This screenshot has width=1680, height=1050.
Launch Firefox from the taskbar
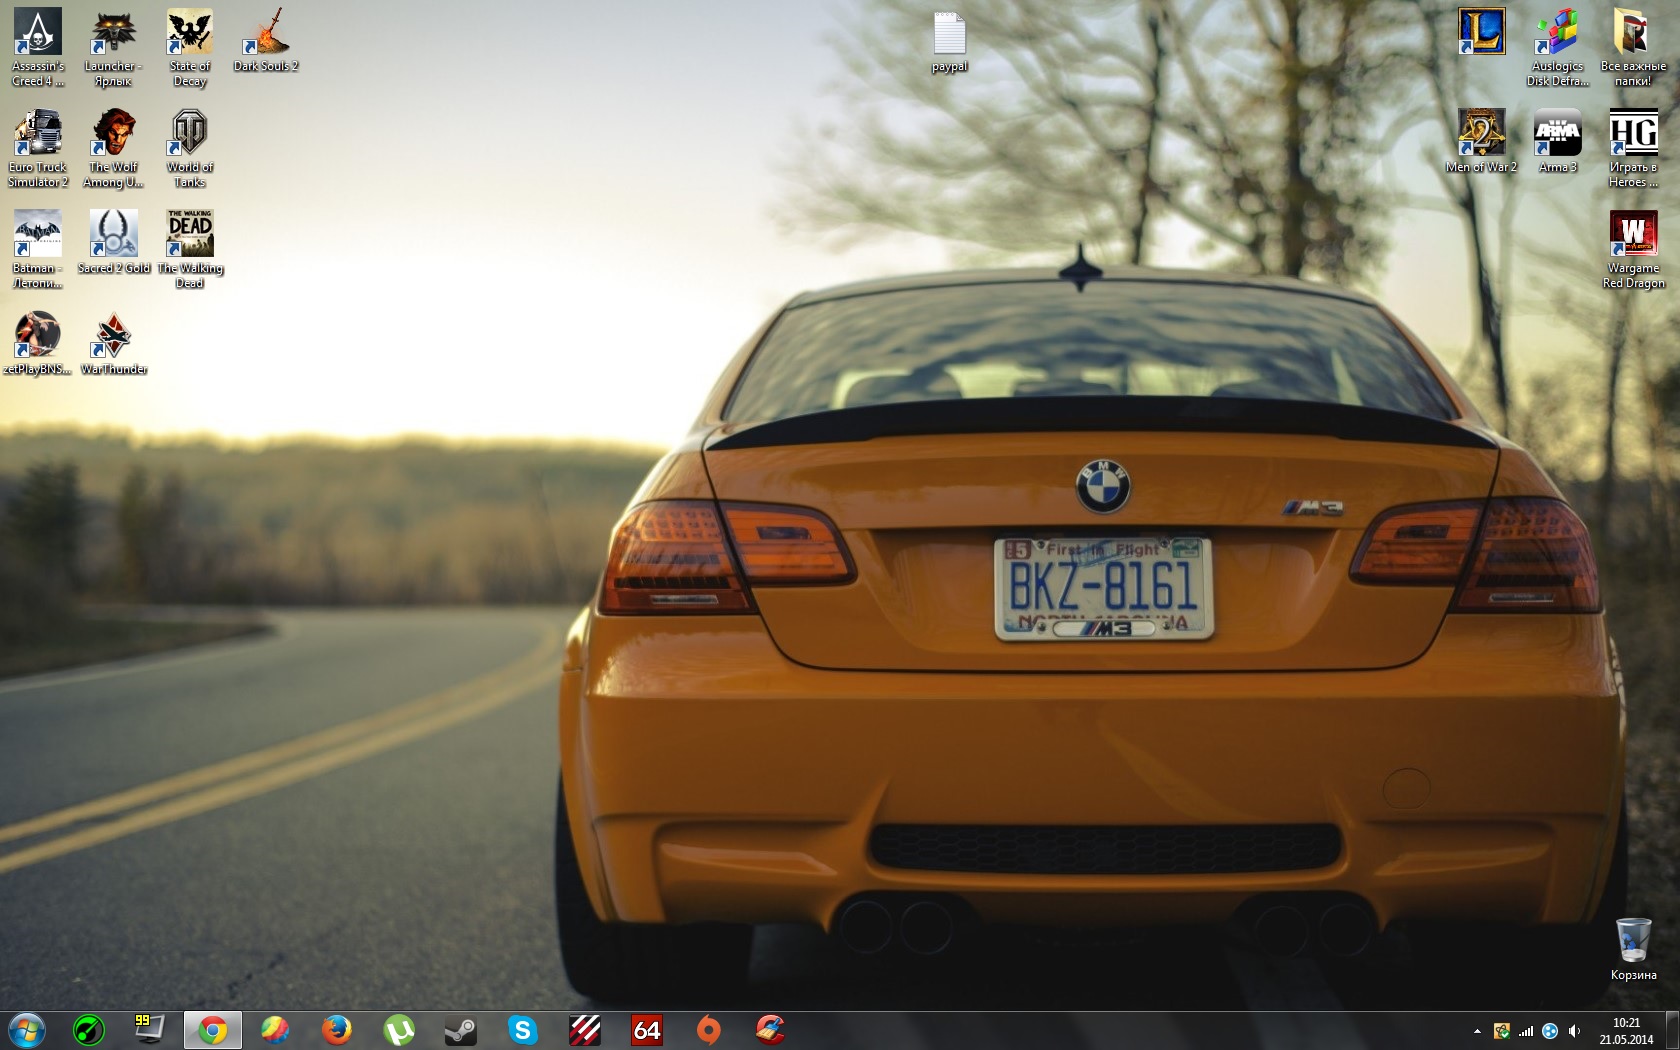click(337, 1030)
